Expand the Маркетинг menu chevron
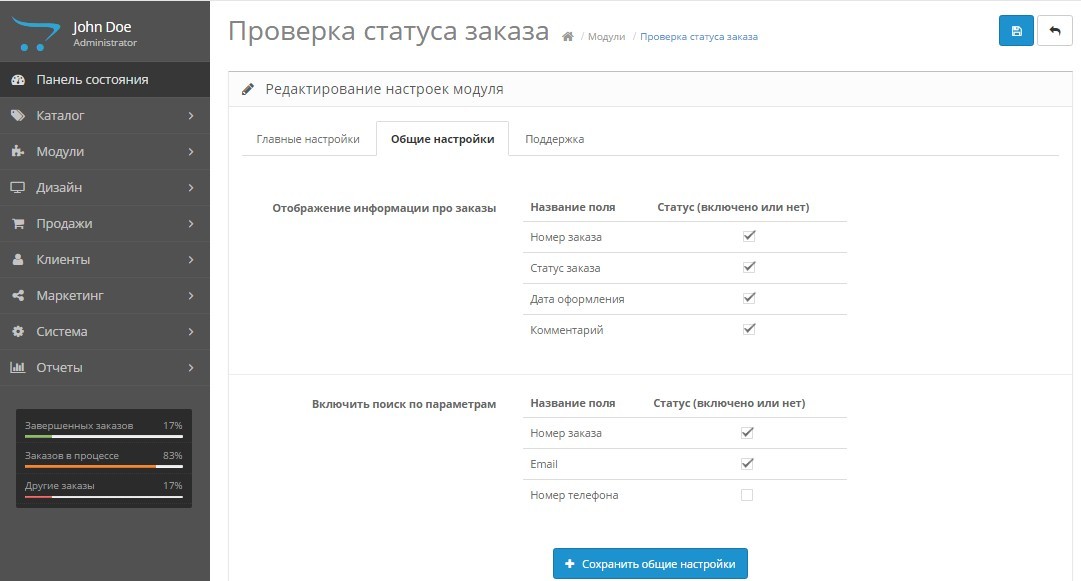Viewport: 1081px width, 581px height. (191, 296)
